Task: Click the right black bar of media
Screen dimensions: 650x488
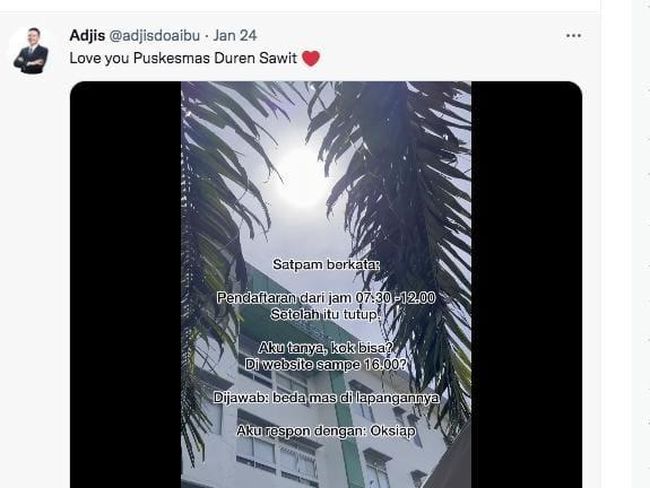Action: [527, 284]
